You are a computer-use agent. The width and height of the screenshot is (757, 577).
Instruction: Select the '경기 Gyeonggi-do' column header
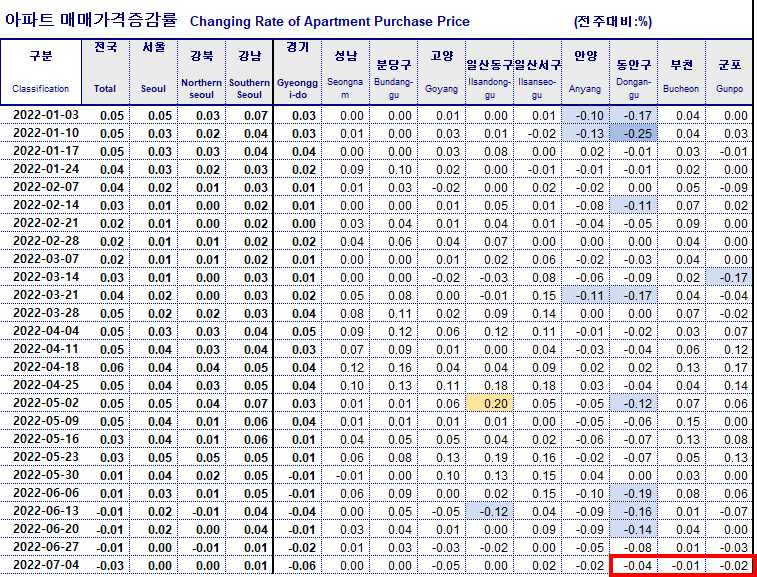coord(297,72)
